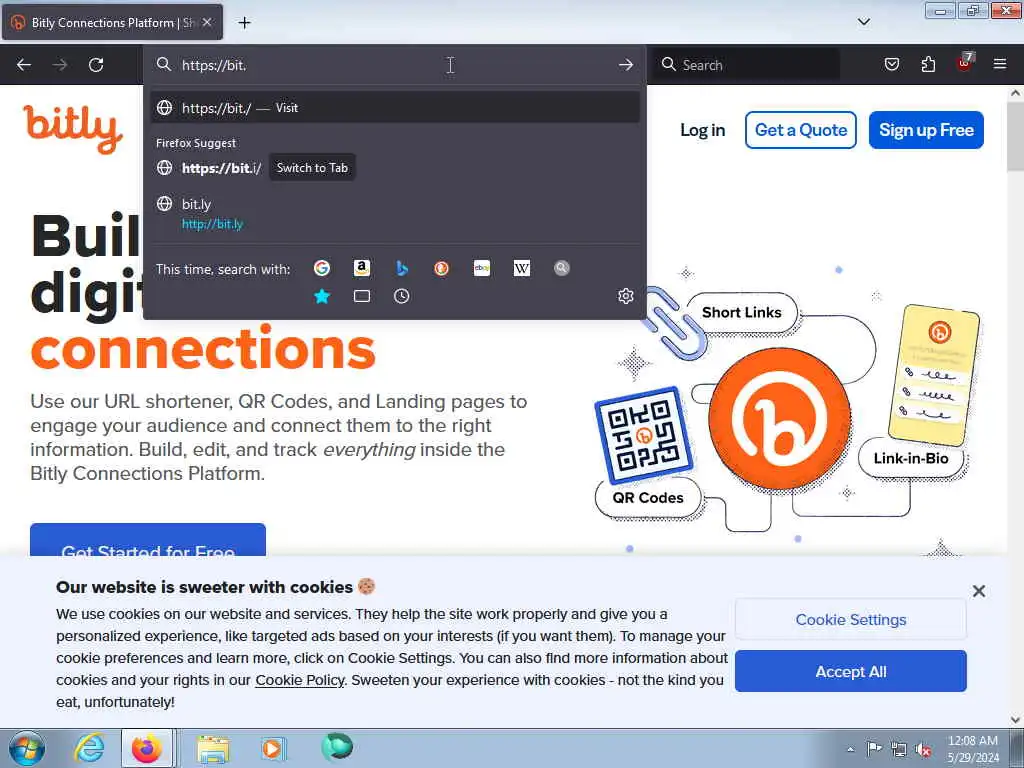Open the Extensions puzzle icon

(x=928, y=64)
